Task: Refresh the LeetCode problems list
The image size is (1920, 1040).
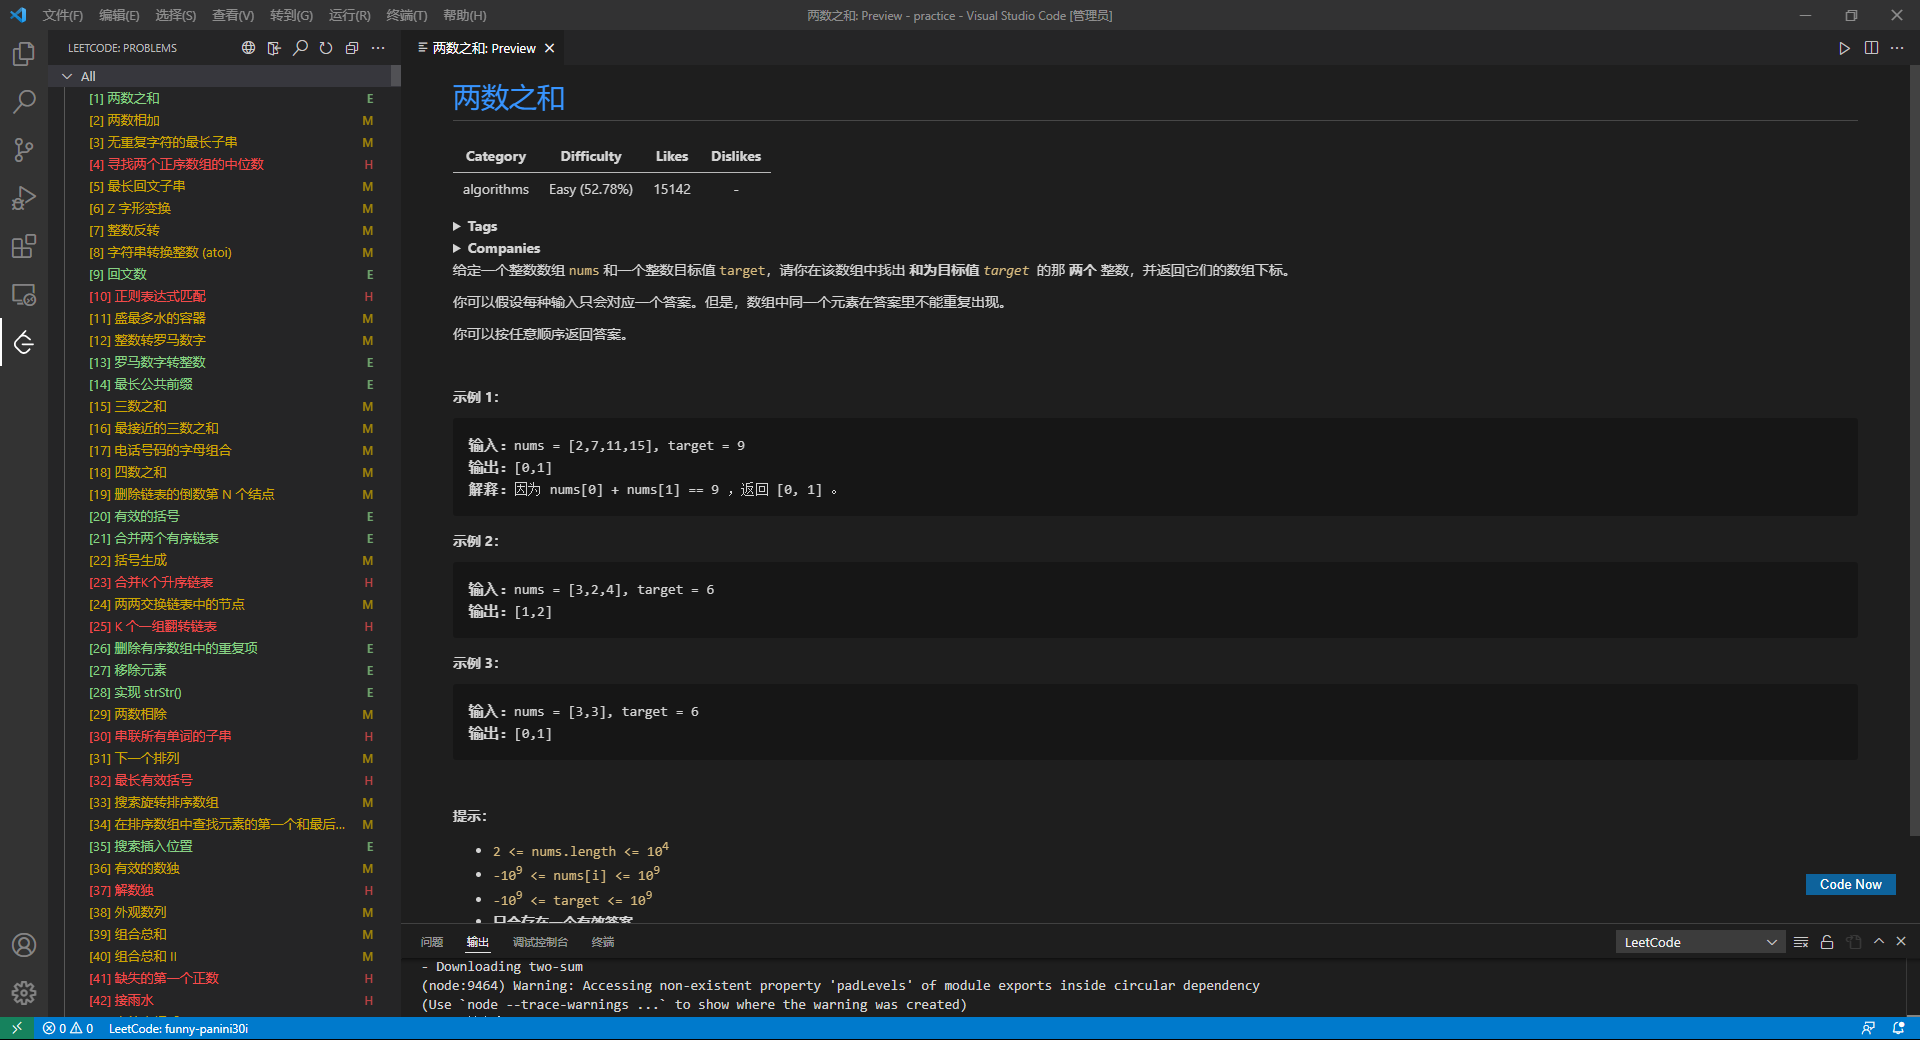Action: pyautogui.click(x=325, y=47)
